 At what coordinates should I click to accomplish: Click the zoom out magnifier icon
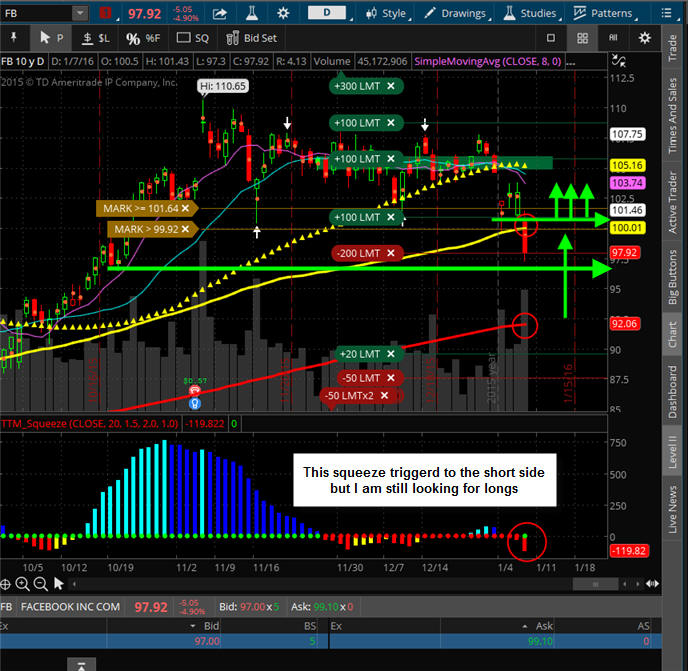tap(40, 584)
